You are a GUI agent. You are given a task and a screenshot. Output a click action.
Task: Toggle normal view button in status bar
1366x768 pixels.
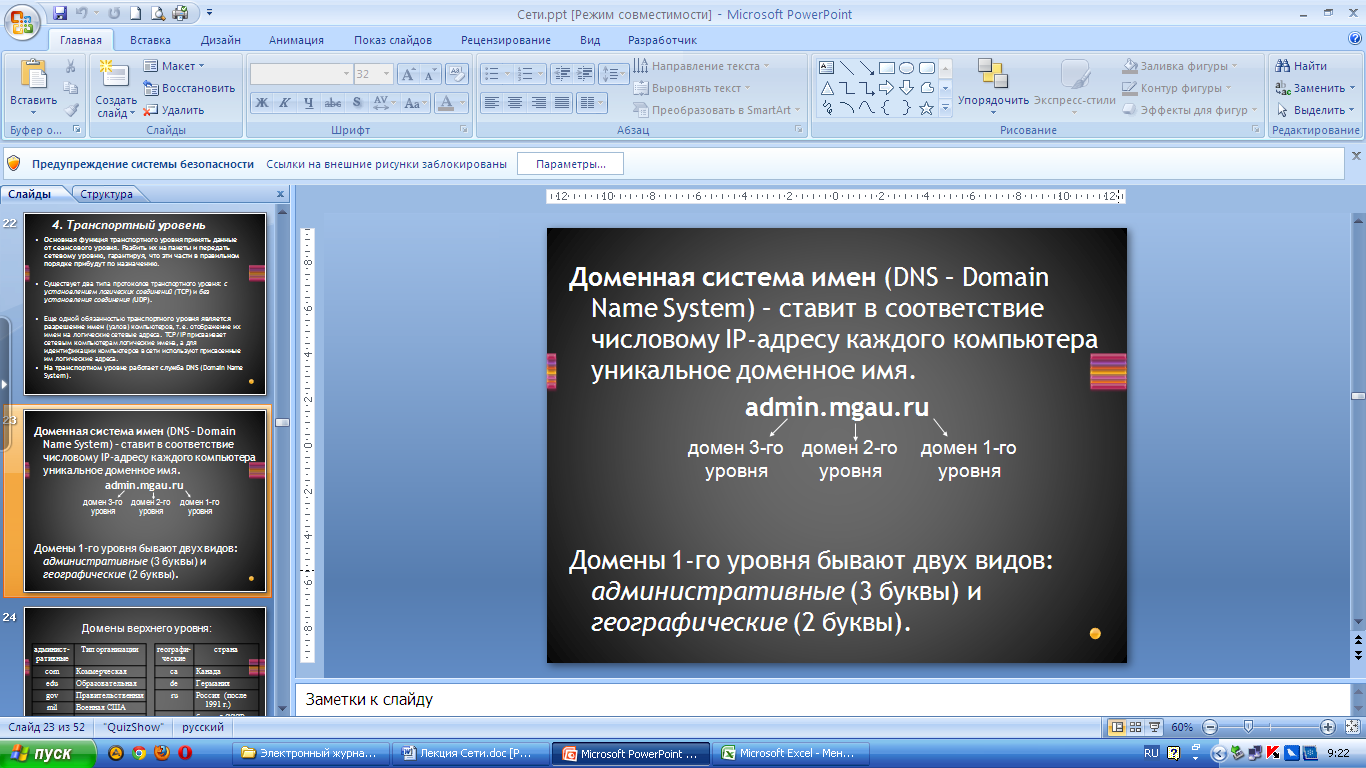pyautogui.click(x=1118, y=727)
